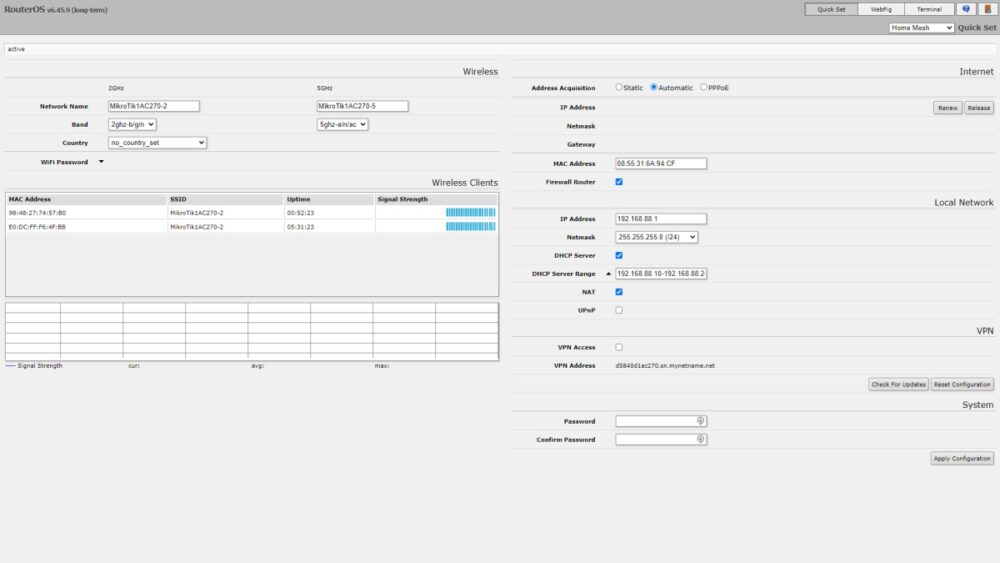Disable the Firewall Router checkbox

[x=619, y=182]
